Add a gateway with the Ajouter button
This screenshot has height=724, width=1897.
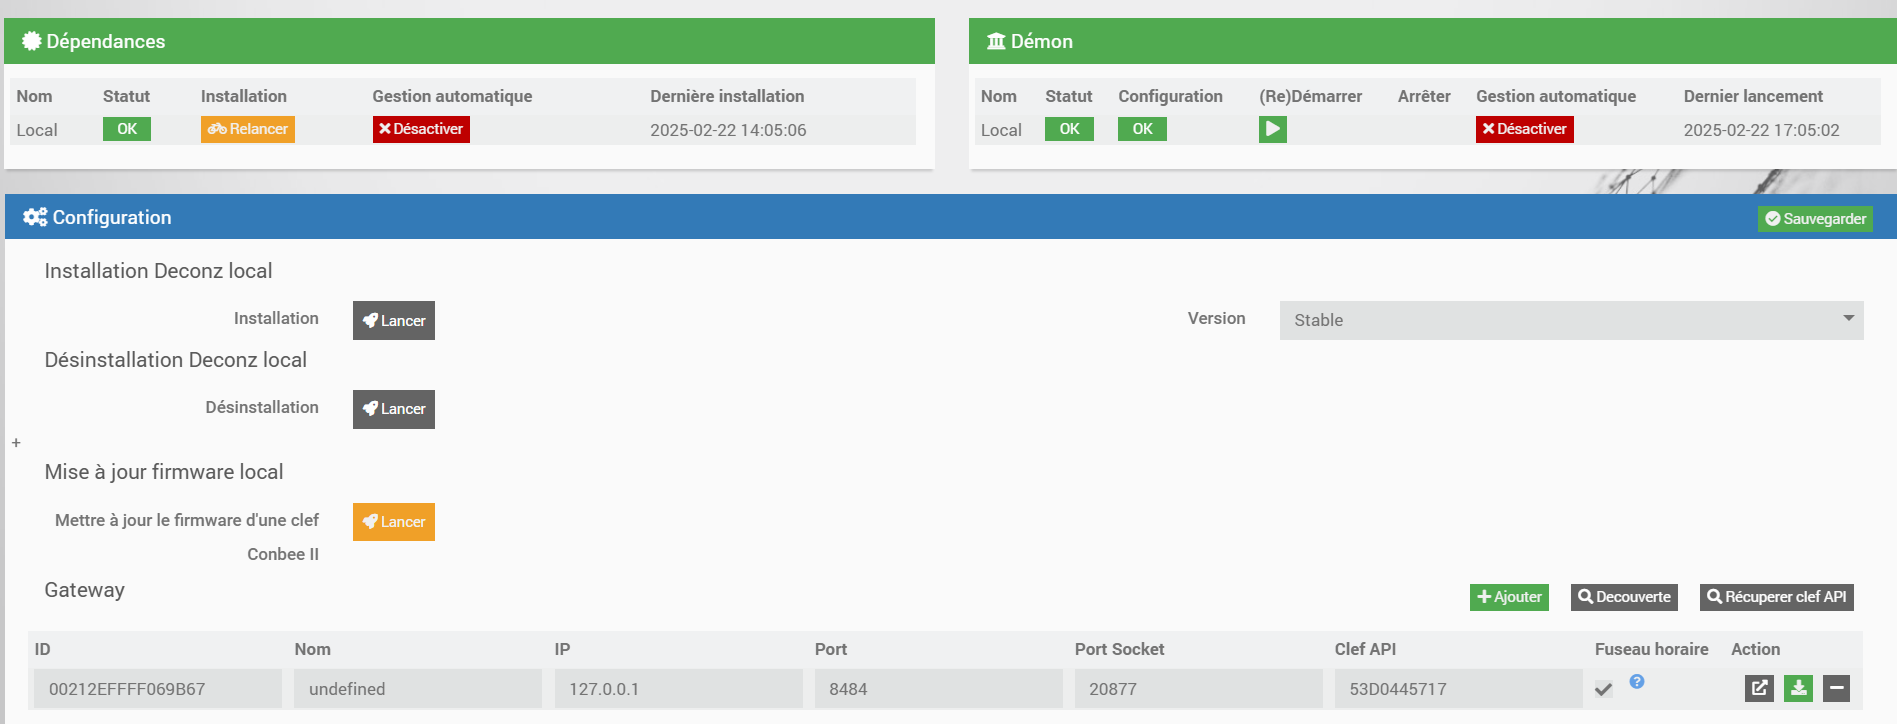tap(1509, 597)
